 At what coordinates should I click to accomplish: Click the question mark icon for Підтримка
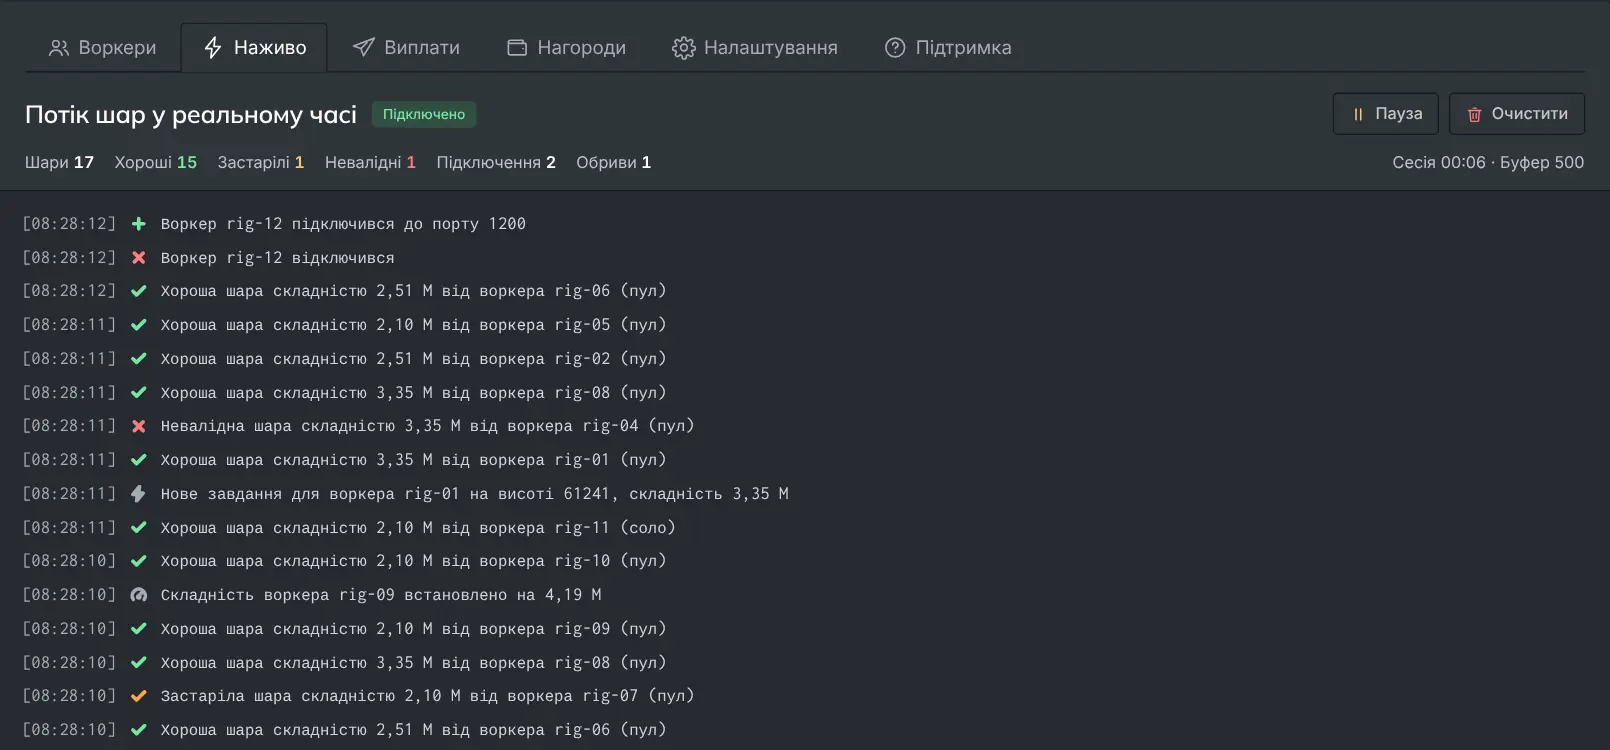tap(895, 48)
